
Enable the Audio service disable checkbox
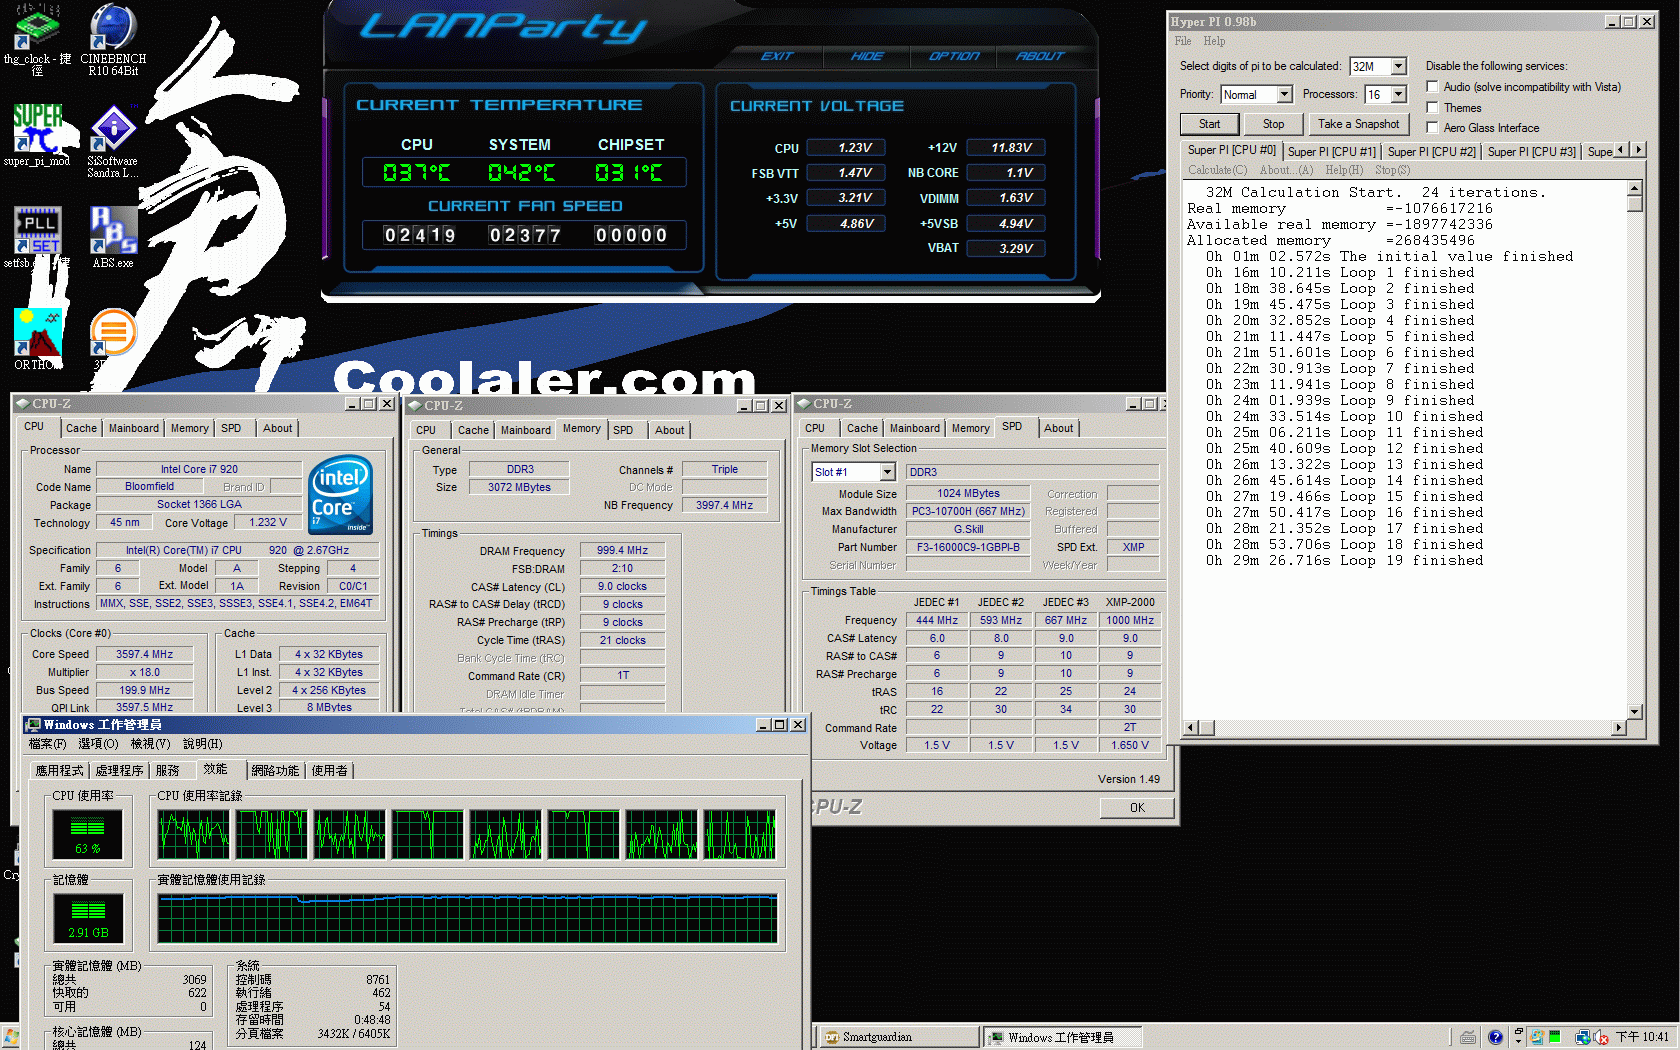pyautogui.click(x=1432, y=87)
